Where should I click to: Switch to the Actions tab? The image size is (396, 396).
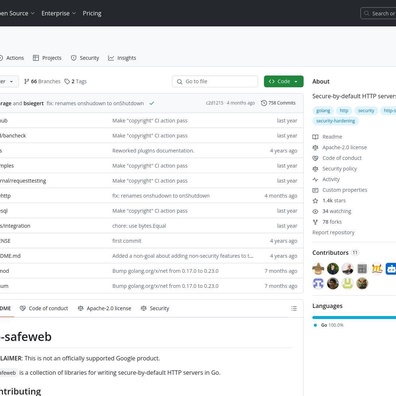point(12,58)
